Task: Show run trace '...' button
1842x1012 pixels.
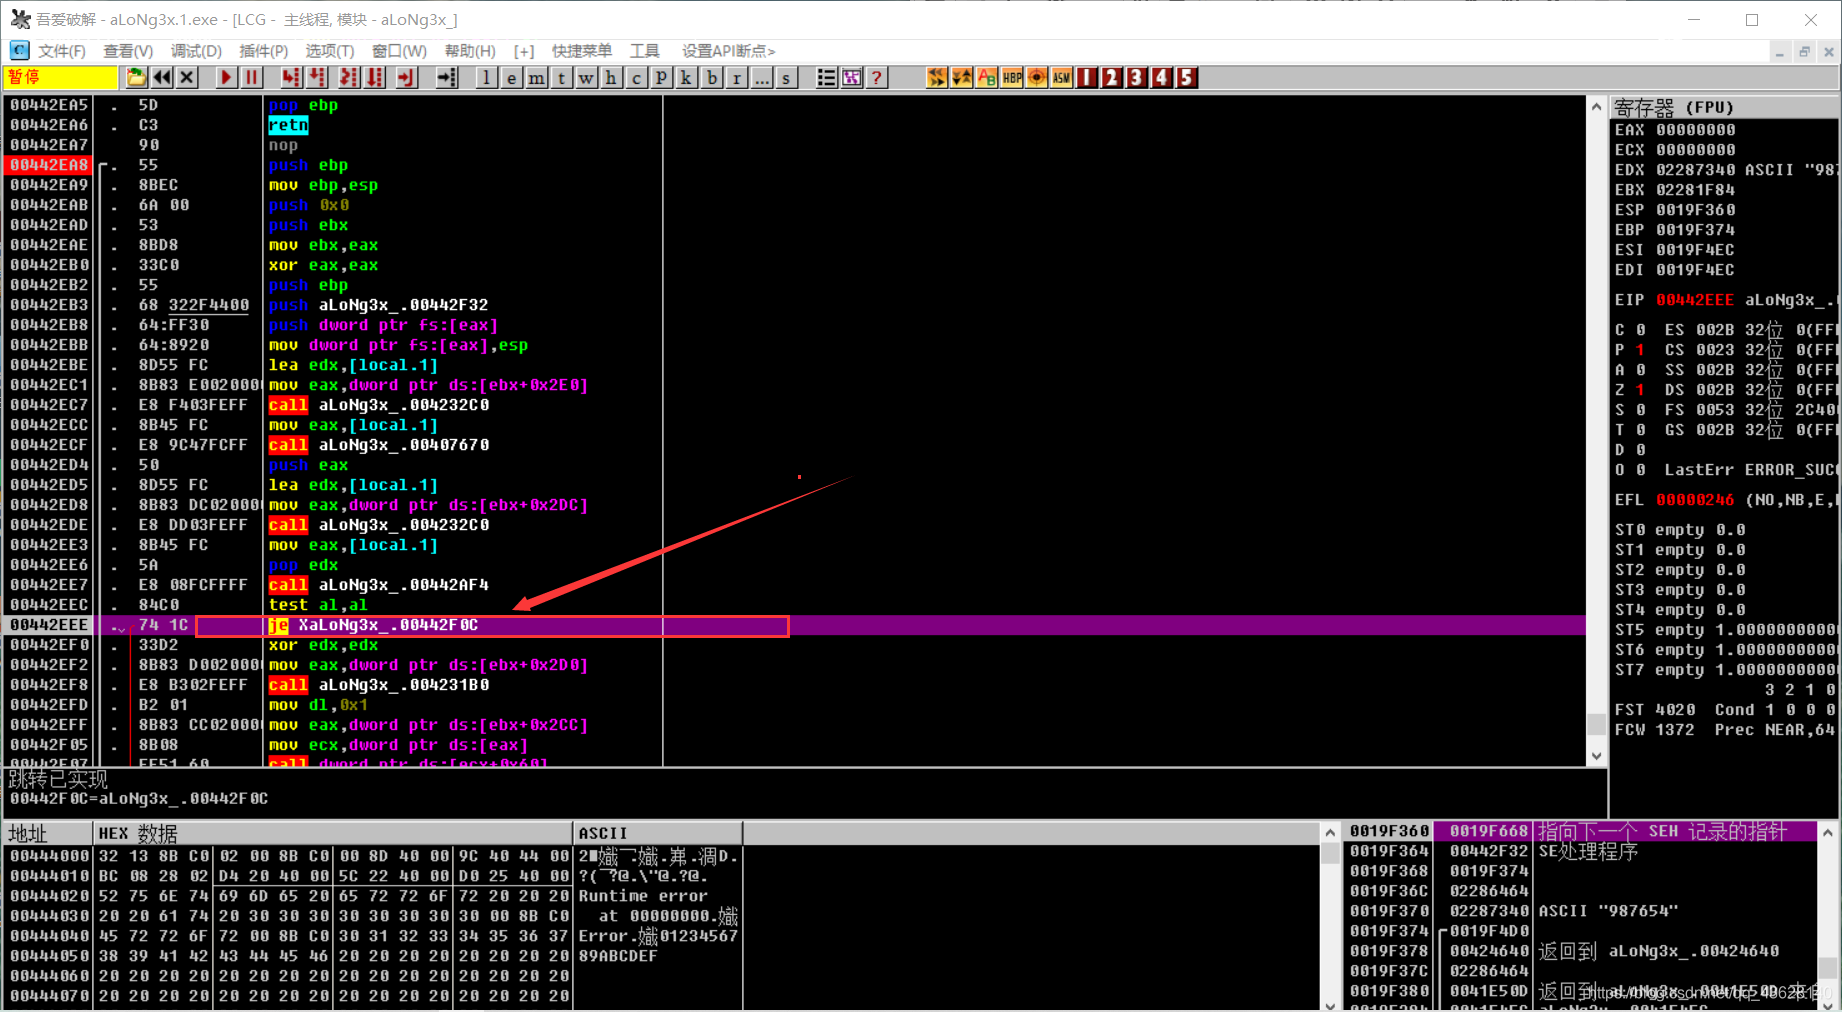Action: [x=761, y=77]
